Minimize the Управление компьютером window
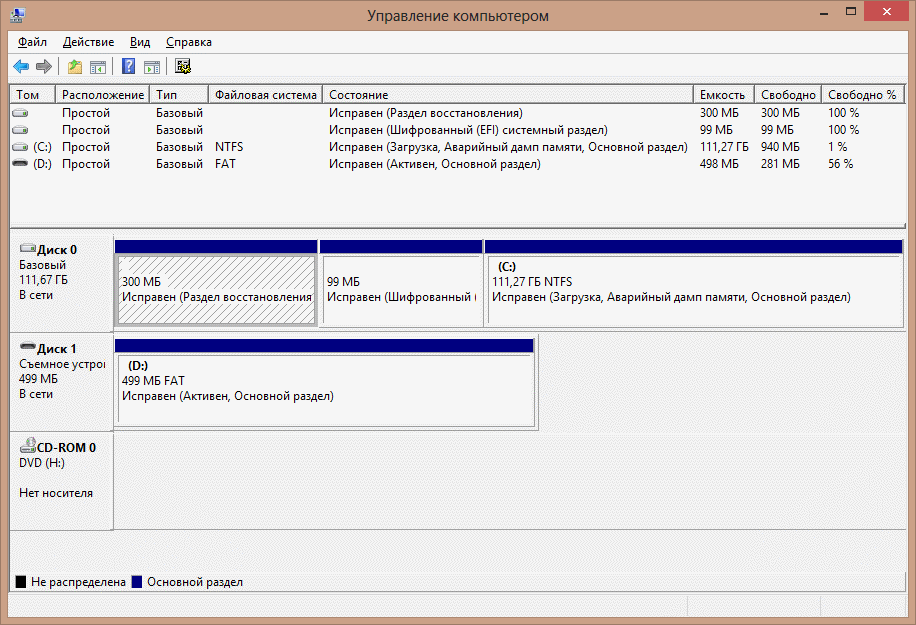Image resolution: width=916 pixels, height=625 pixels. pos(824,12)
